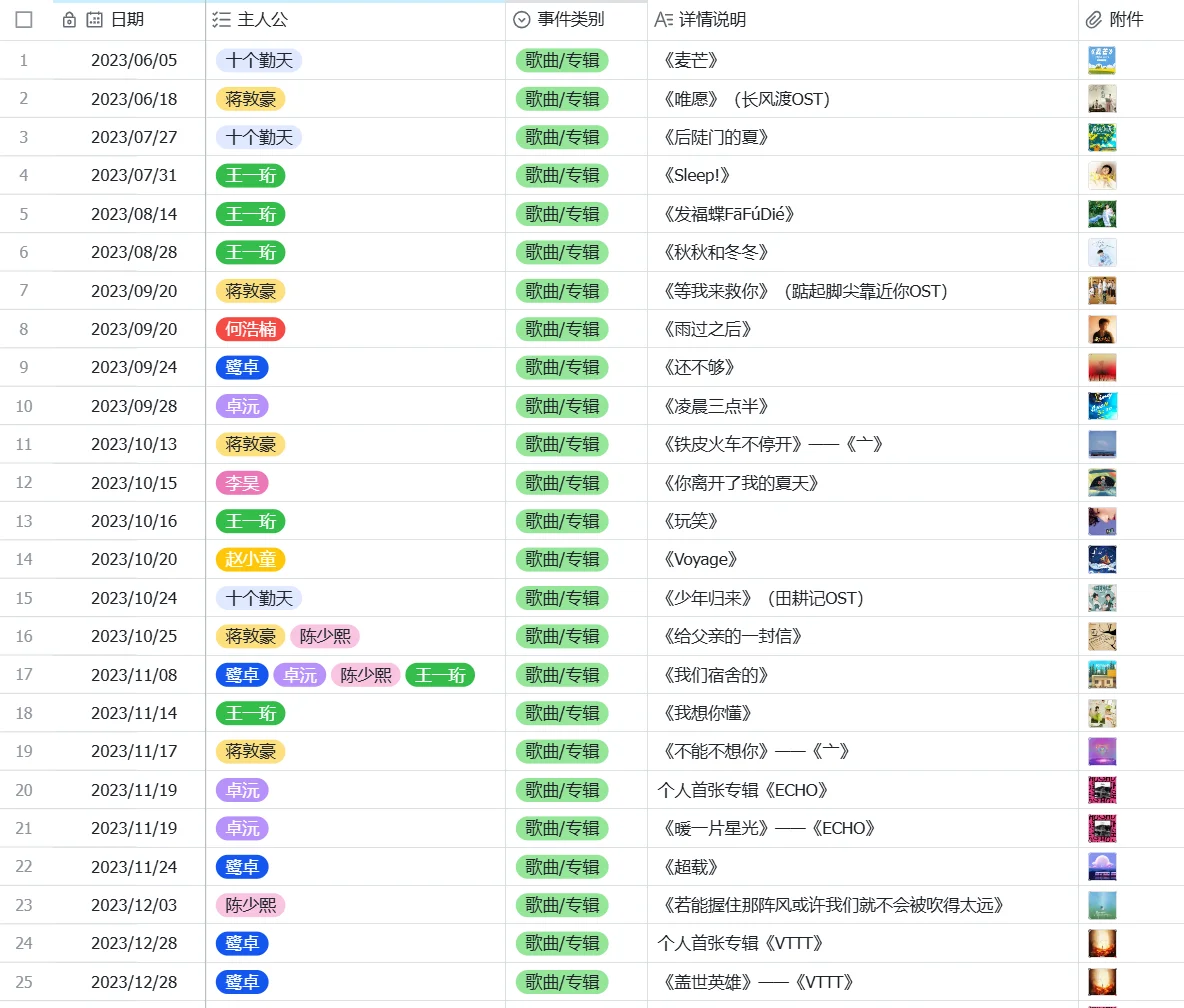
Task: Select row number 13
Action: pos(24,521)
